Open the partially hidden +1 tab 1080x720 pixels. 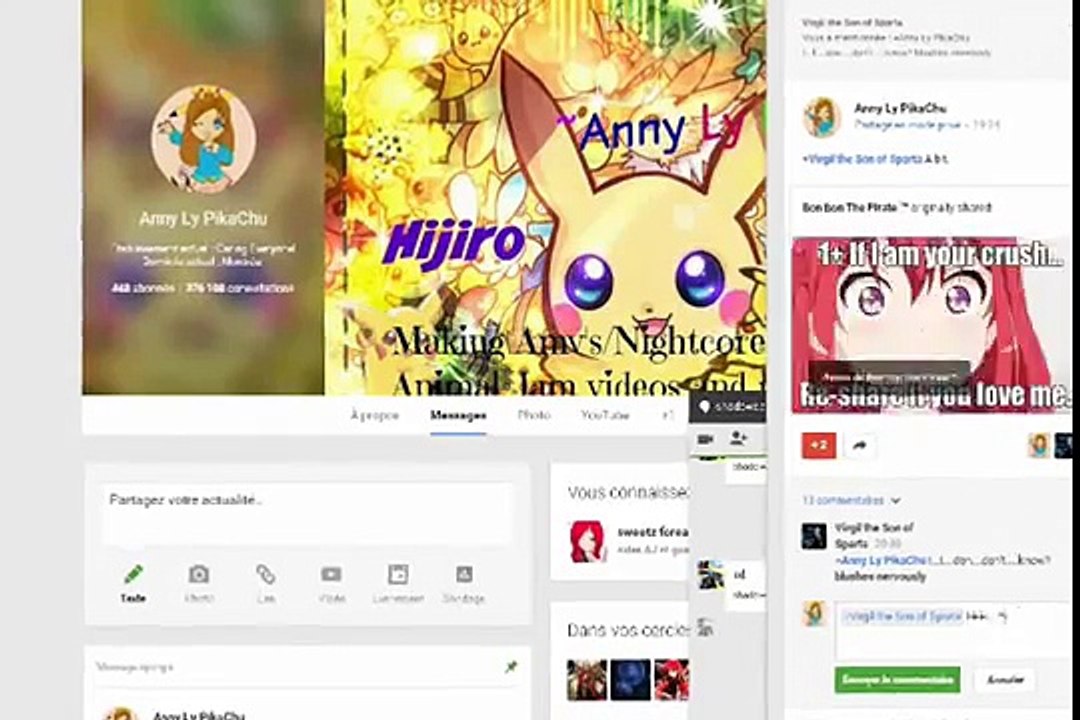point(667,415)
